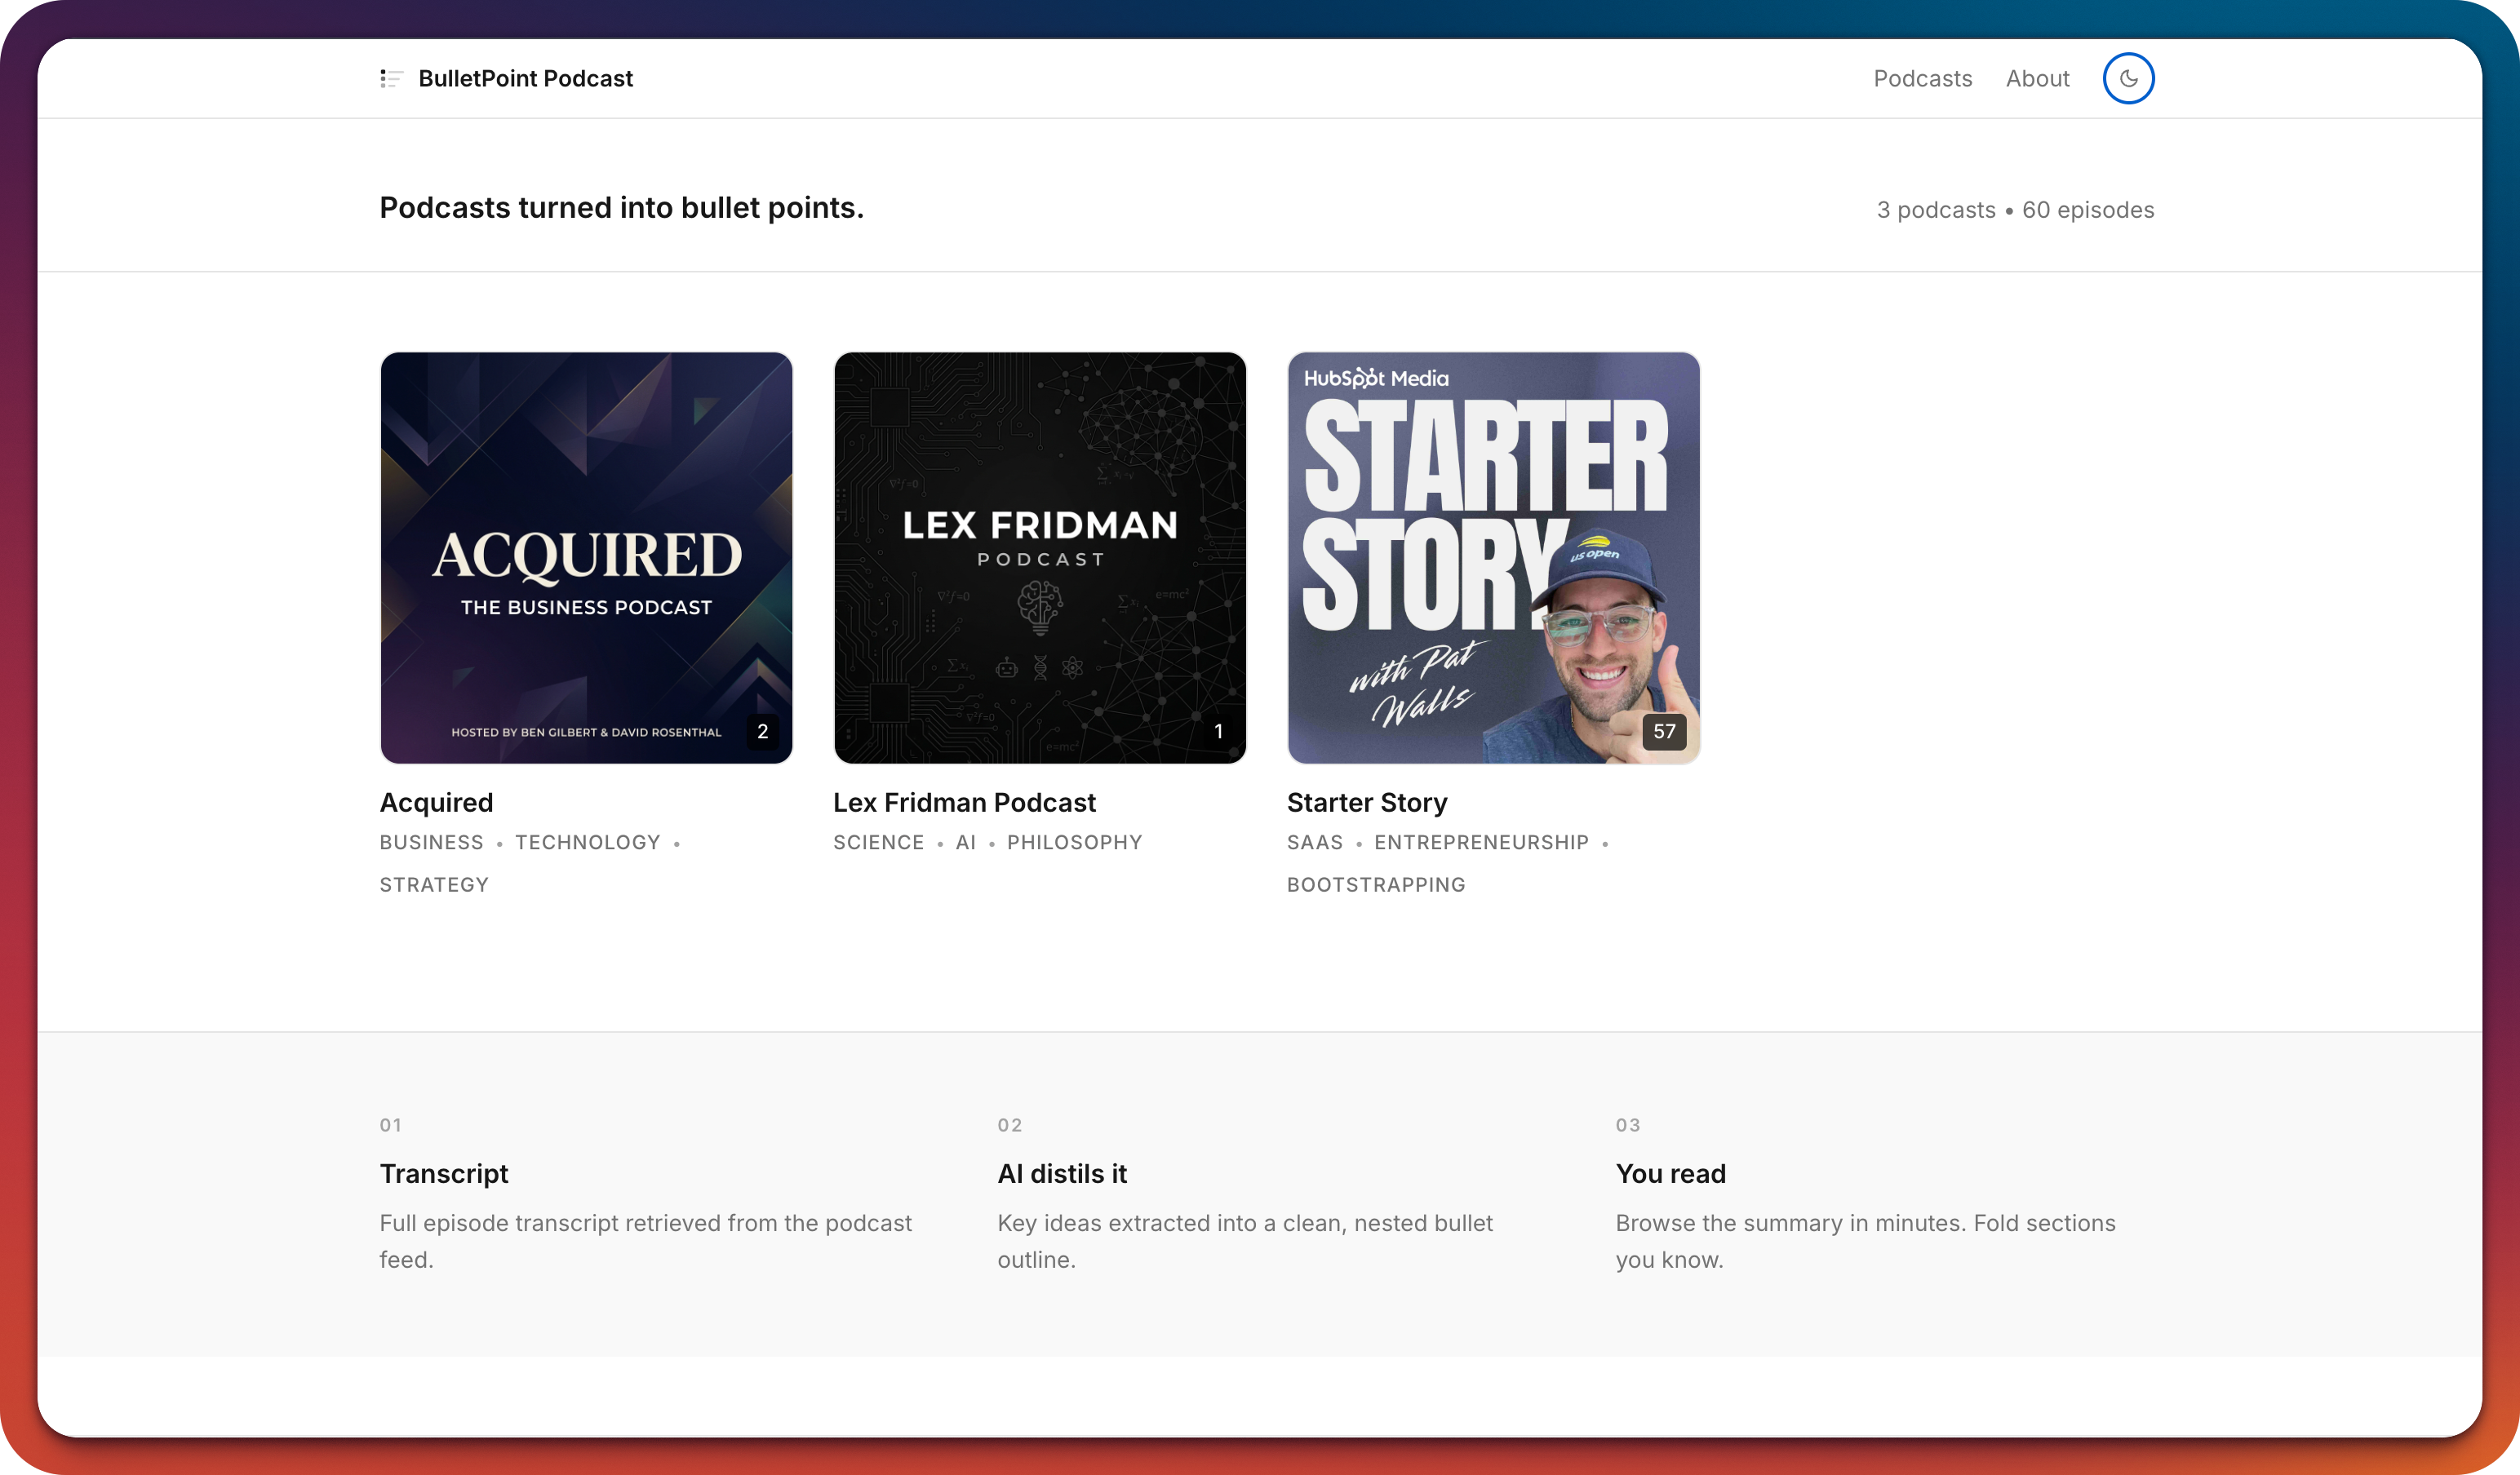Viewport: 2520px width, 1475px height.
Task: Click the 'Transcript' step heading
Action: 444,1173
